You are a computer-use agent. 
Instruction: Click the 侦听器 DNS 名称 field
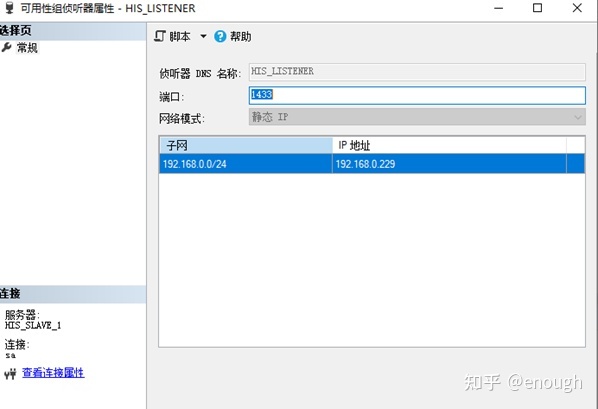click(417, 72)
